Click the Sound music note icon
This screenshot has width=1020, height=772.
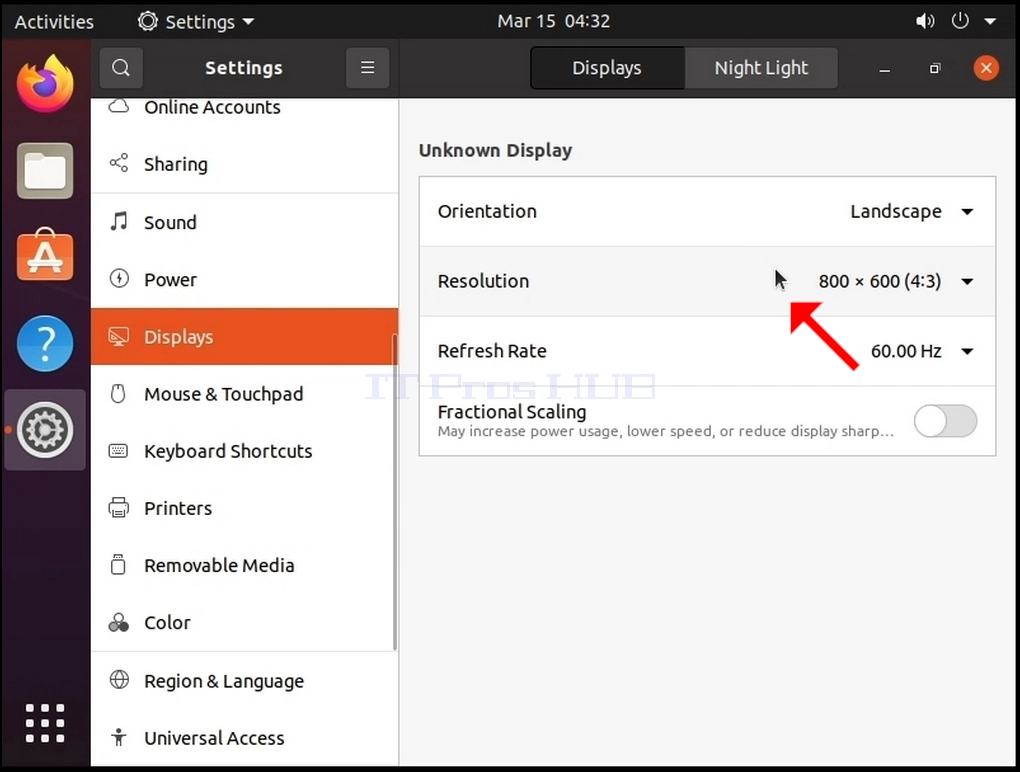pos(118,221)
